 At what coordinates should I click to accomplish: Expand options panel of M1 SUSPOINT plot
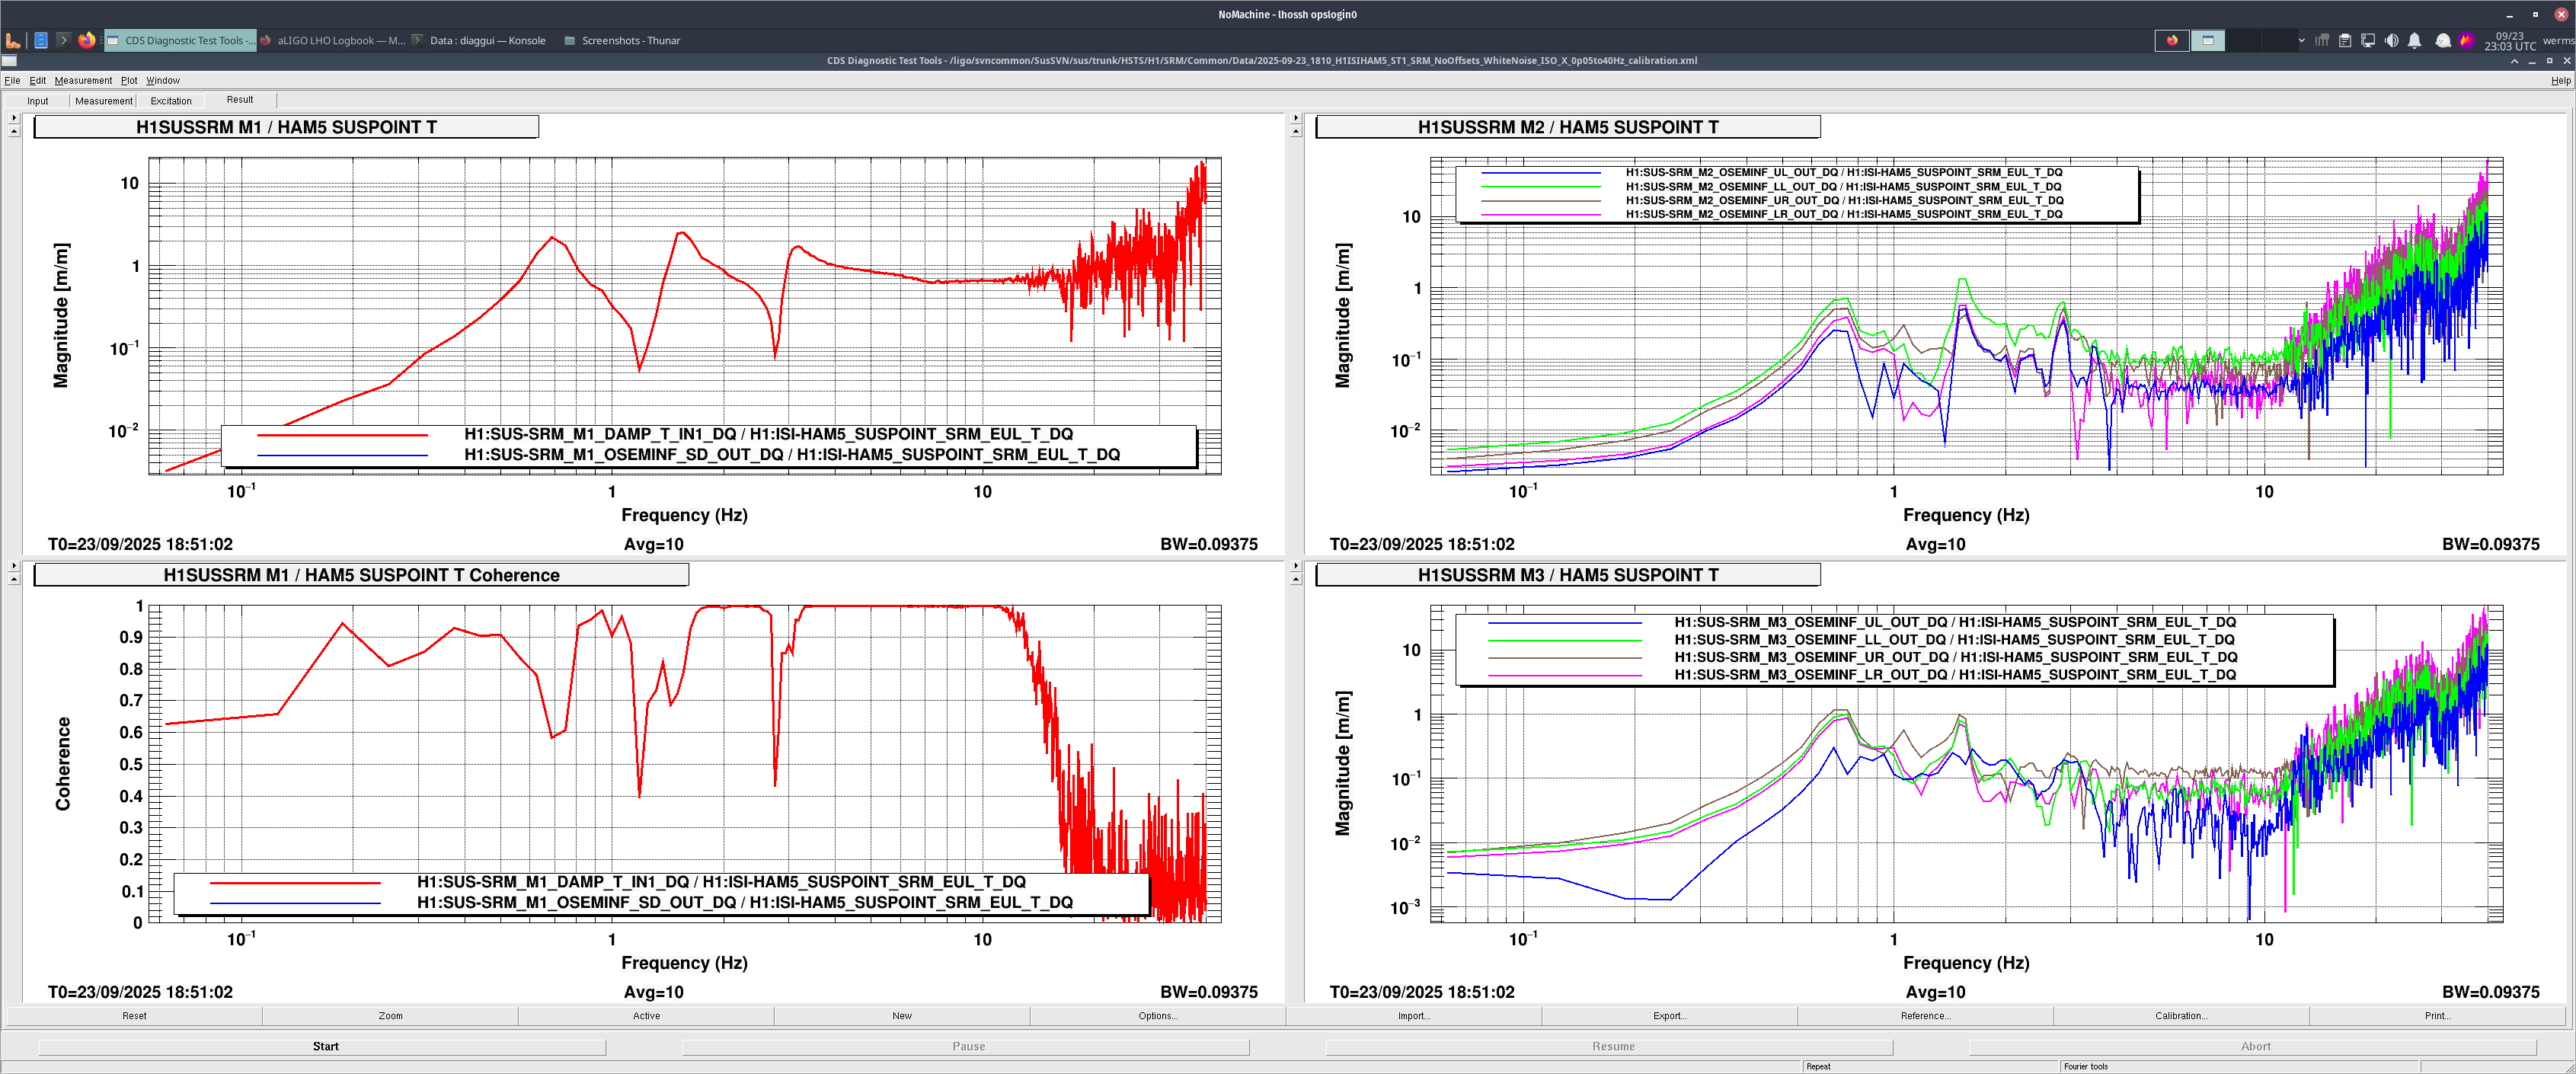pyautogui.click(x=13, y=117)
